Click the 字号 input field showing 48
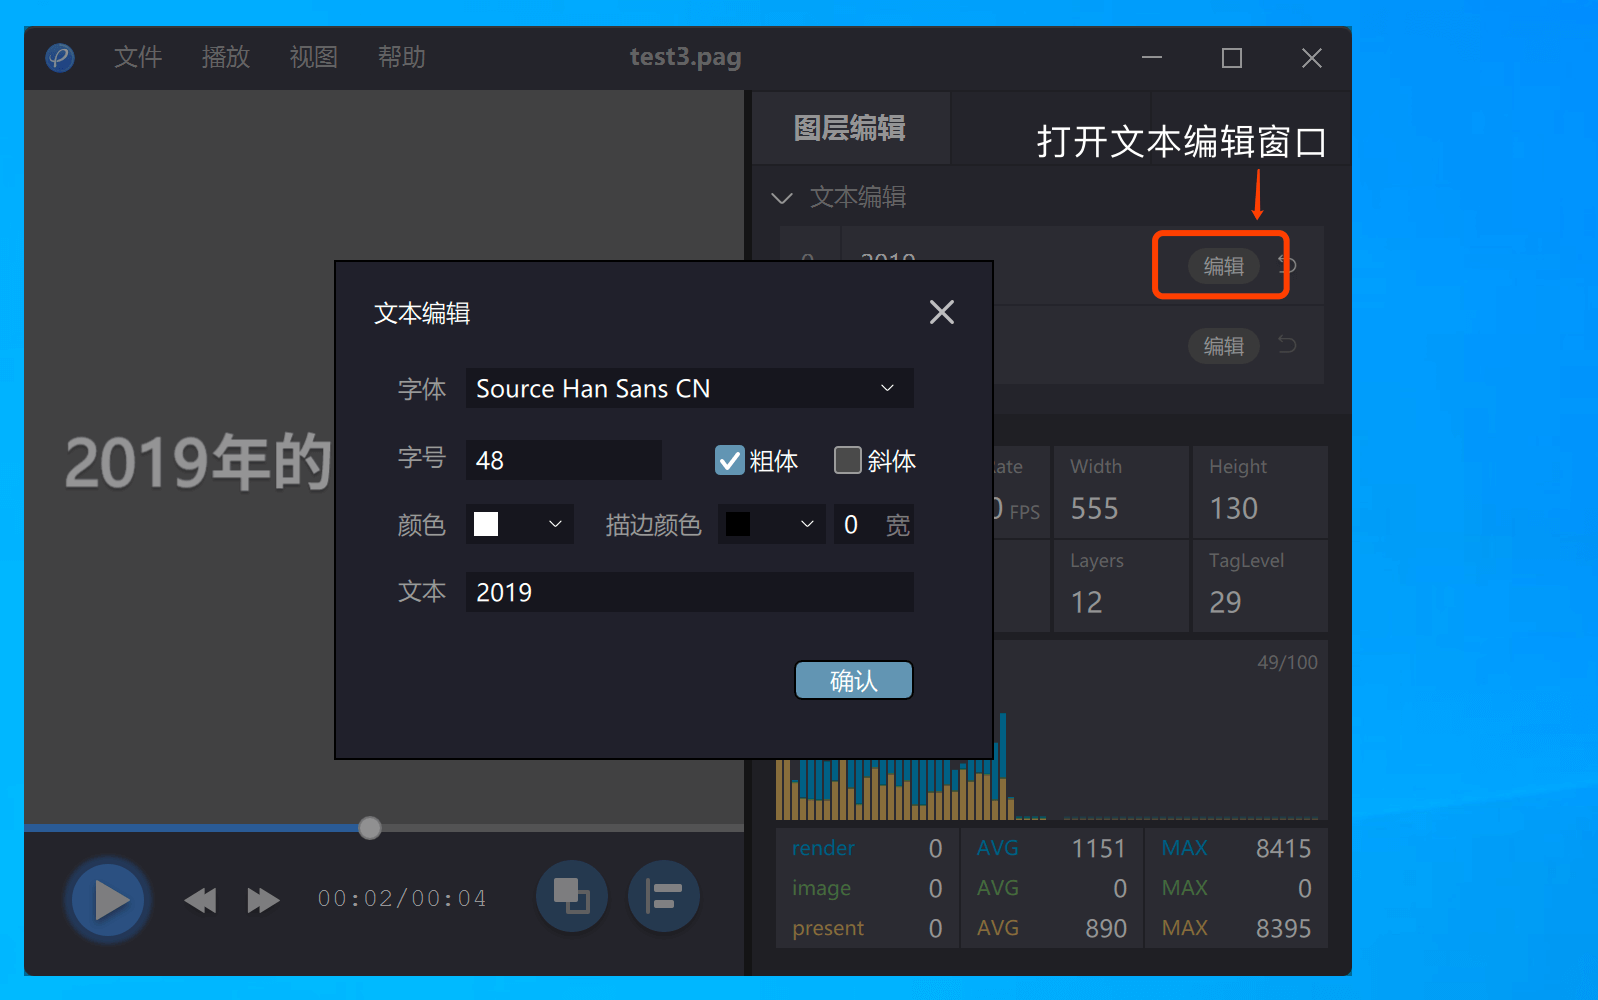 pyautogui.click(x=564, y=460)
